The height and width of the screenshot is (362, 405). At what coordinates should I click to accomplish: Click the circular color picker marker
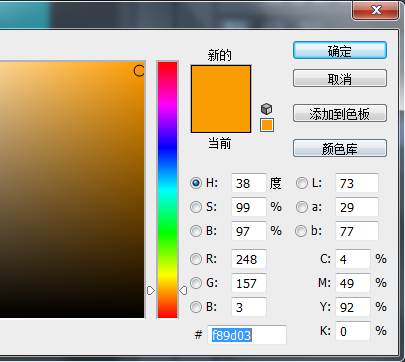(x=139, y=71)
